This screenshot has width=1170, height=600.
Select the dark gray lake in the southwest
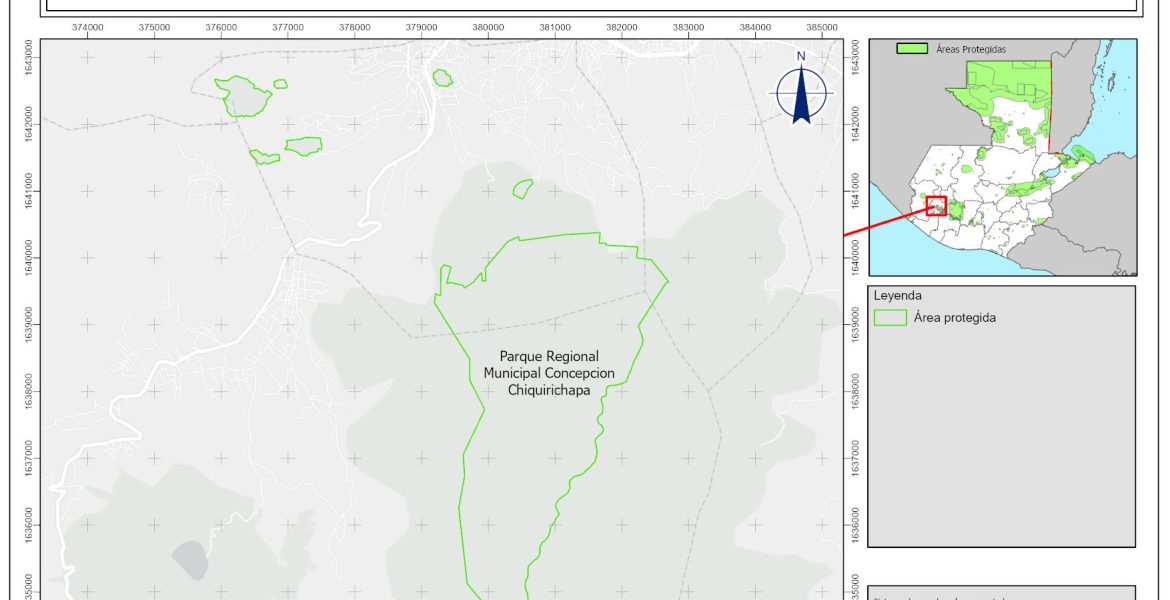pos(189,561)
